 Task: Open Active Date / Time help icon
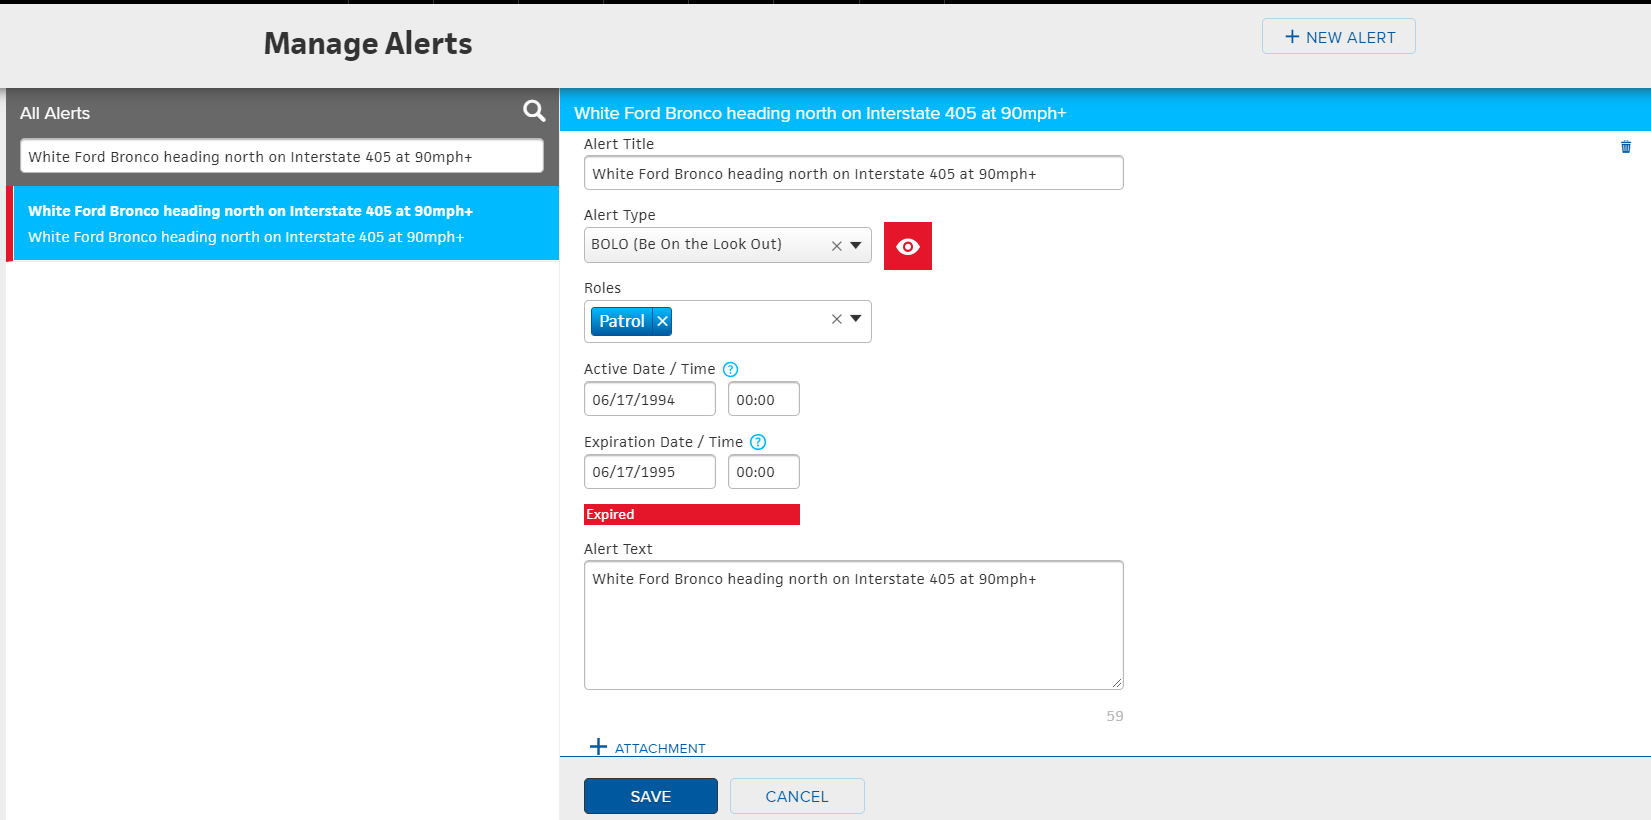pyautogui.click(x=730, y=369)
